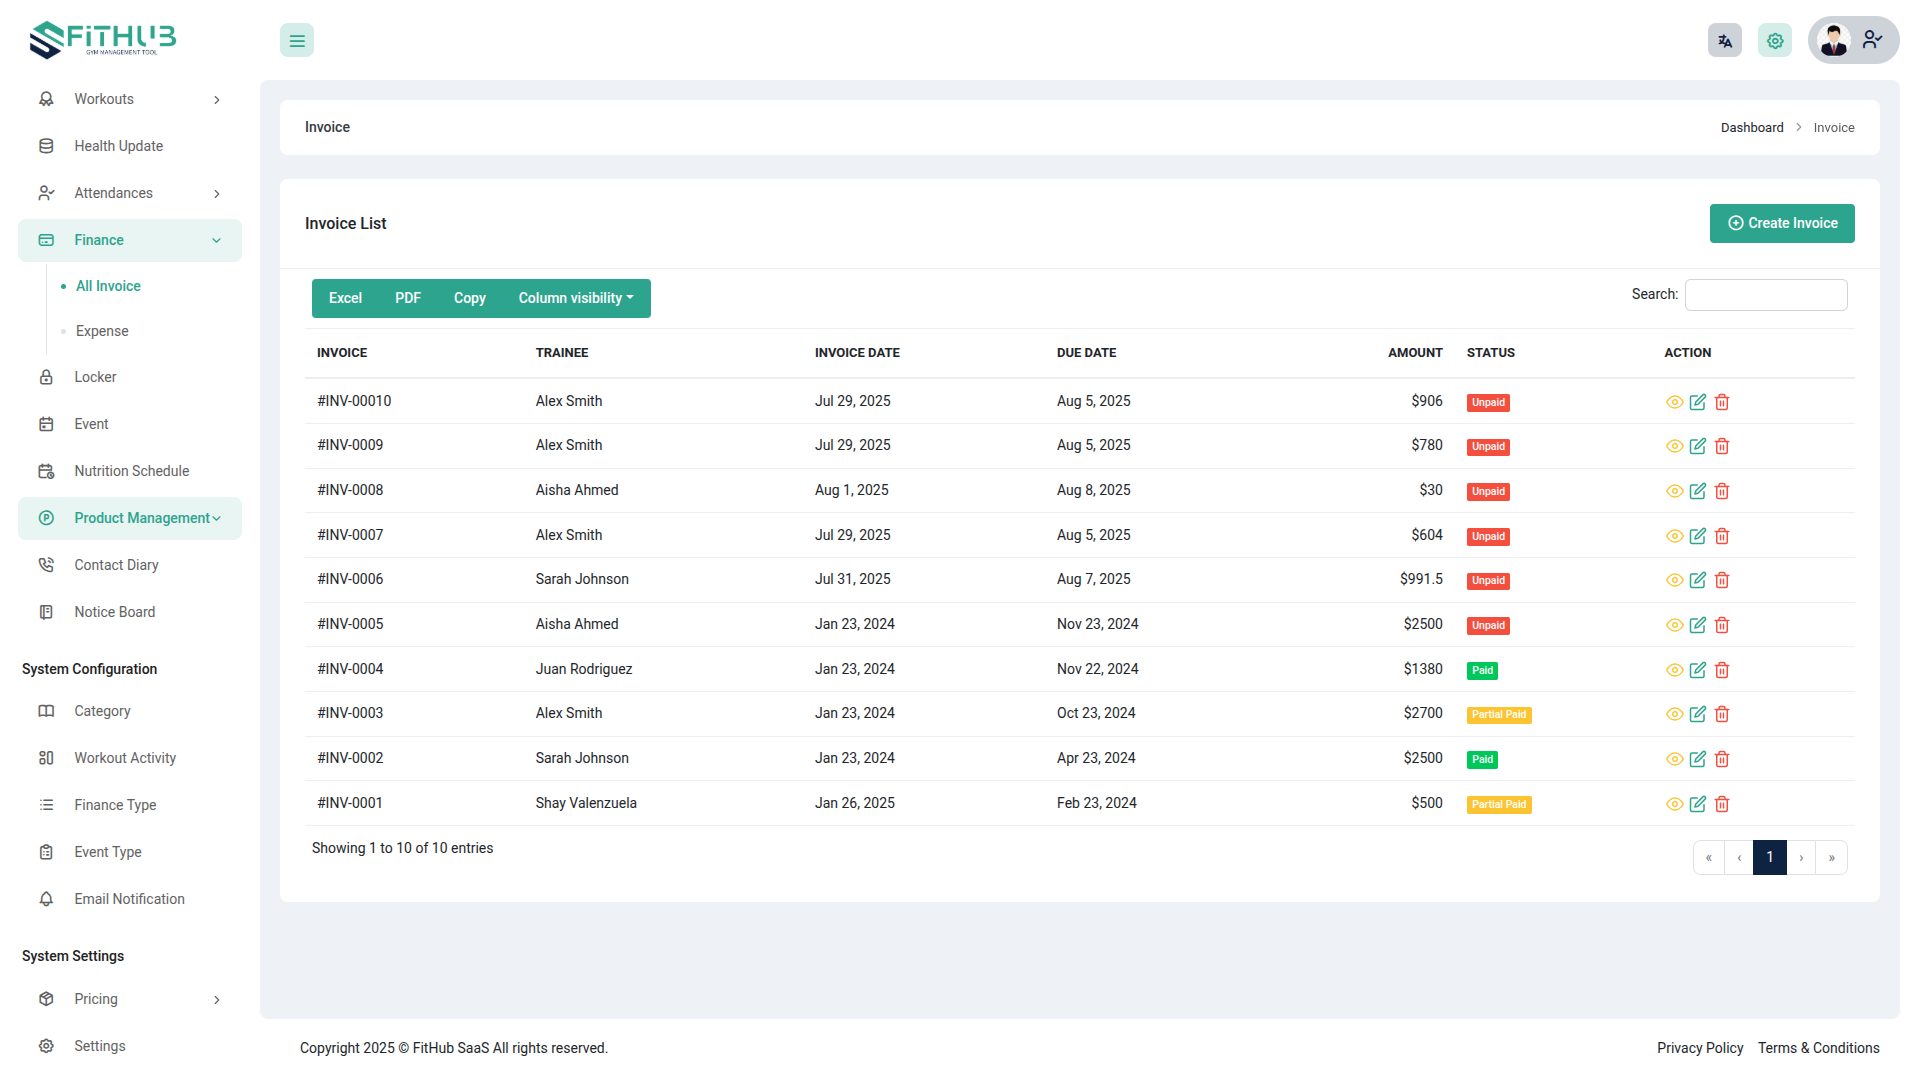Click the Create Invoice button
The image size is (1920, 1080).
point(1782,223)
